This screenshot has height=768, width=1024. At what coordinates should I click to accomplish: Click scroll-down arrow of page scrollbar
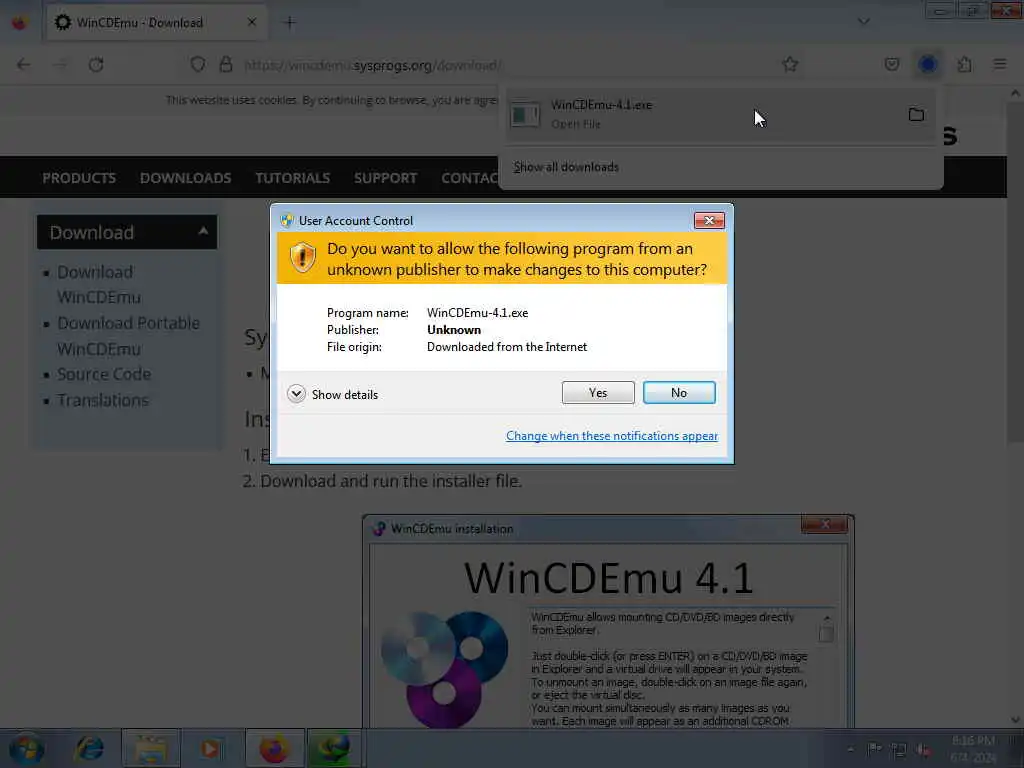pos(1015,720)
